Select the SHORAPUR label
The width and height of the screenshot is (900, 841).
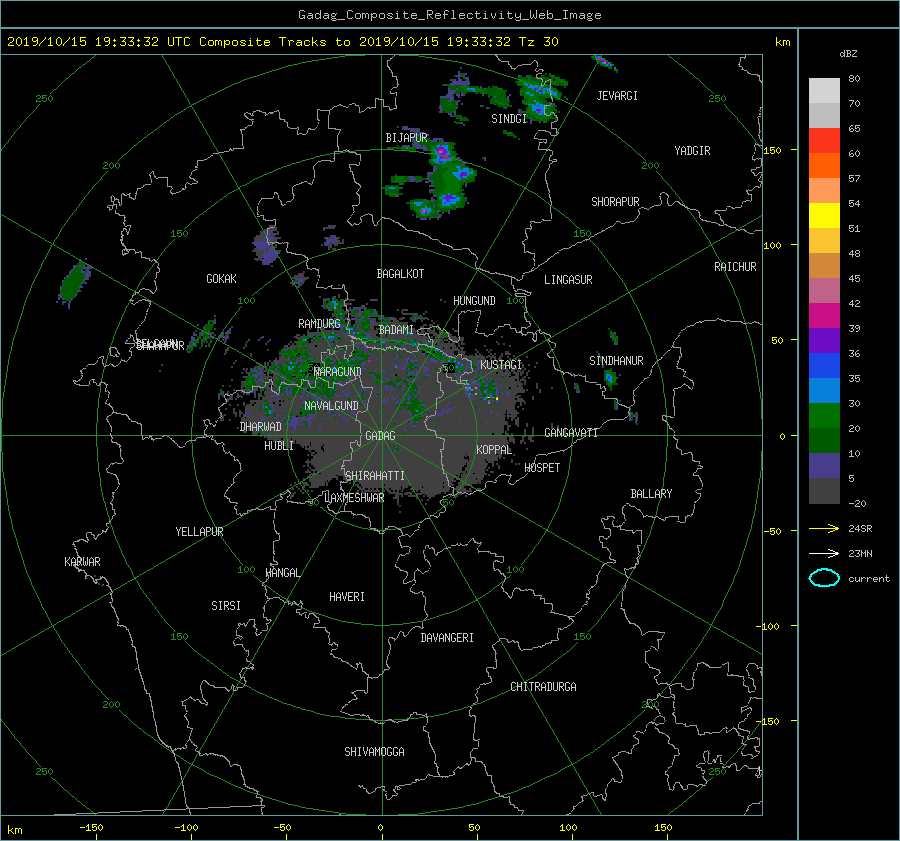(x=615, y=202)
